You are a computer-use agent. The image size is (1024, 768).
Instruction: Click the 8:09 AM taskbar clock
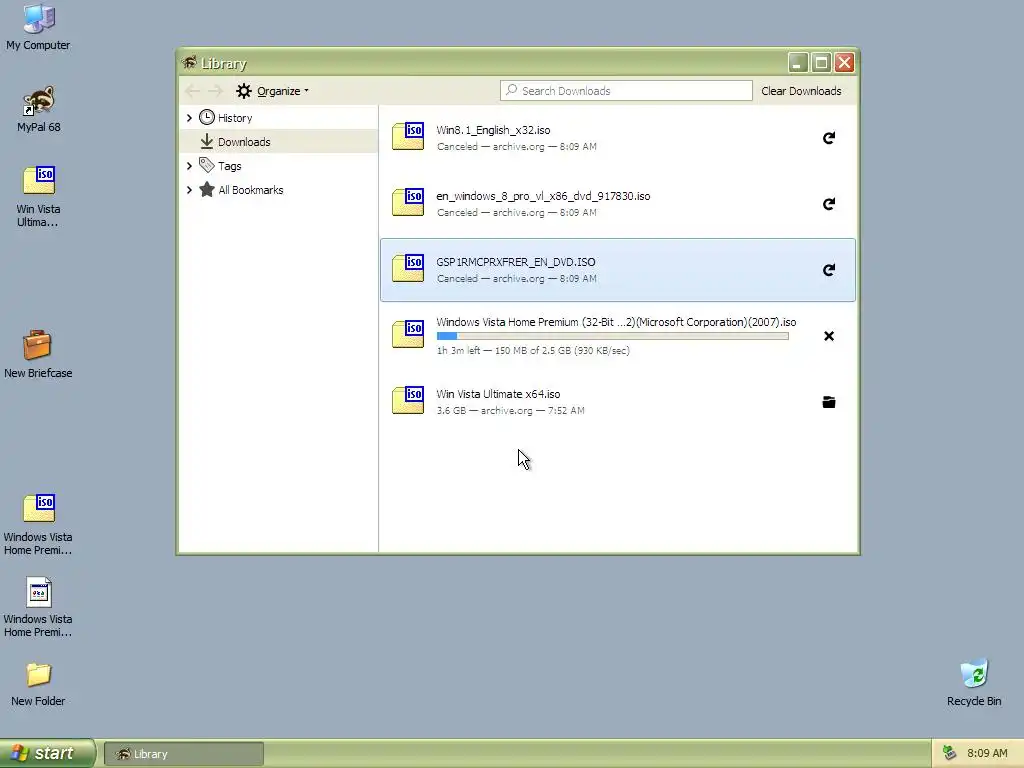987,753
